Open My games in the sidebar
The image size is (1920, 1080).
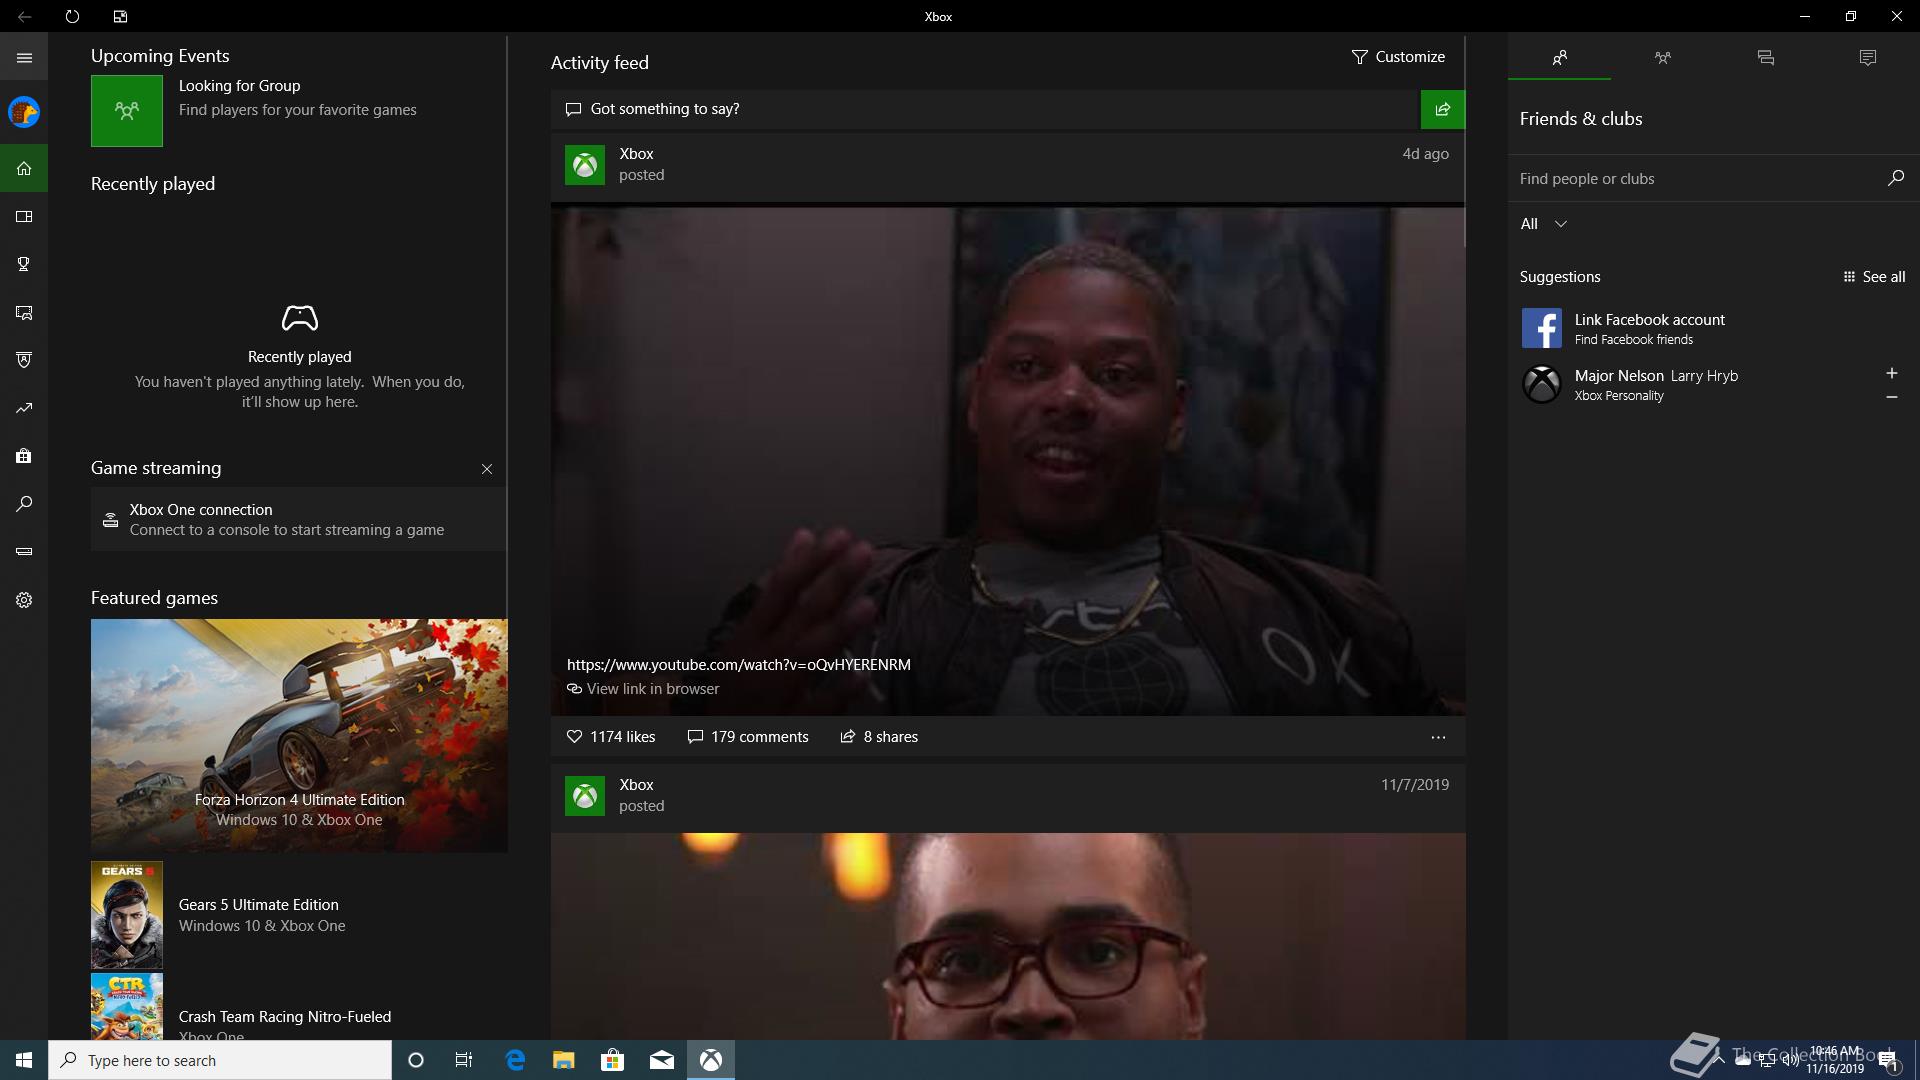click(24, 216)
